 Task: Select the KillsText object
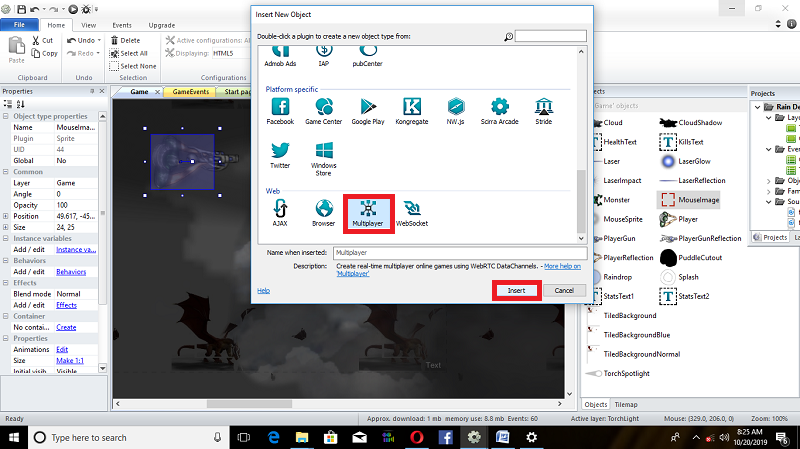[682, 142]
